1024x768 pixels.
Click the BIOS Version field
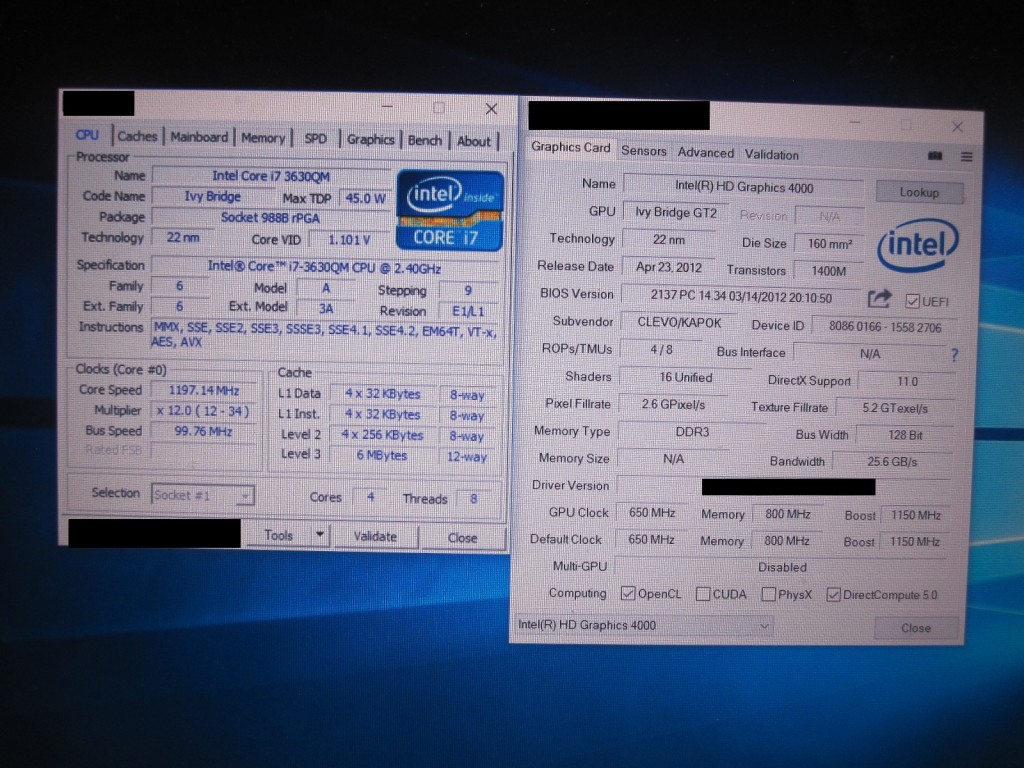[x=741, y=297]
